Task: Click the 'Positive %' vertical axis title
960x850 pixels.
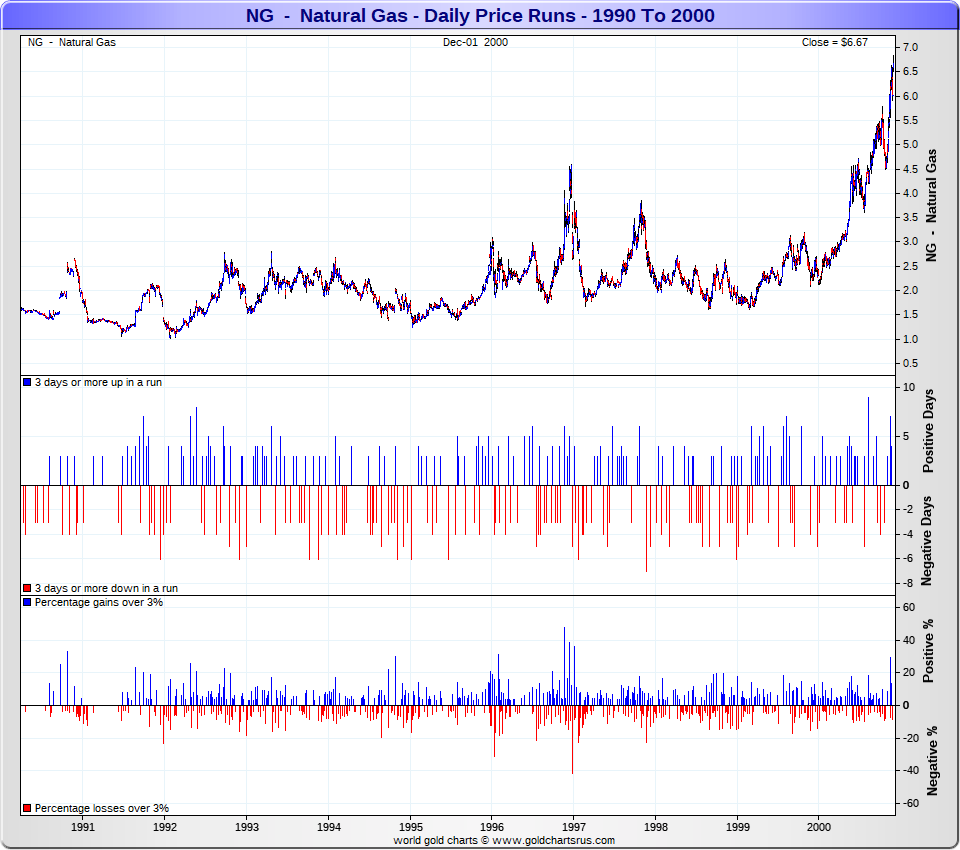Action: pos(928,651)
